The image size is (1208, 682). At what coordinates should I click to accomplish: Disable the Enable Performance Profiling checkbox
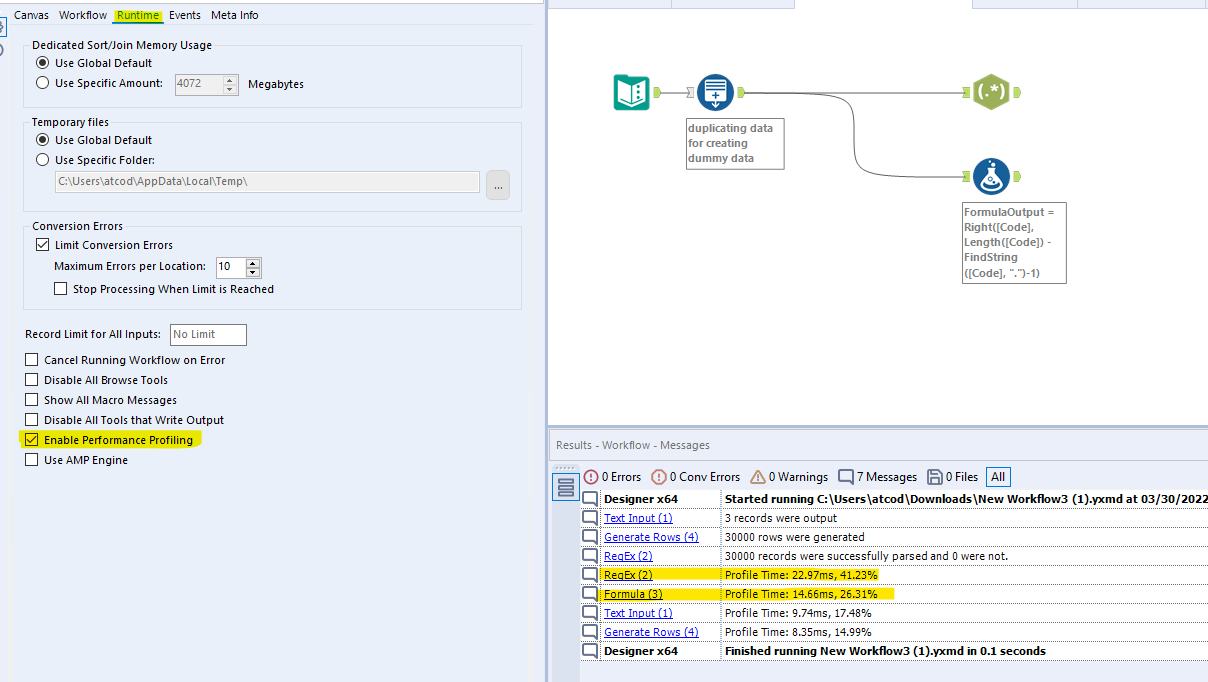click(30, 440)
